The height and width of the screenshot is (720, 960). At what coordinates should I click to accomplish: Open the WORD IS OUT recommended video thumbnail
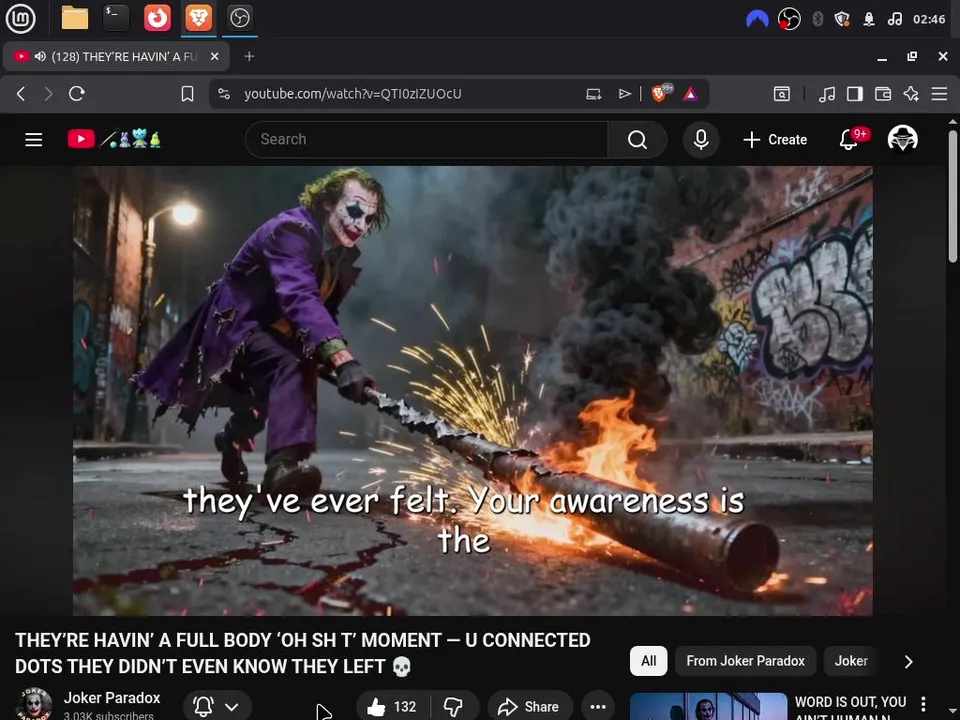[708, 707]
